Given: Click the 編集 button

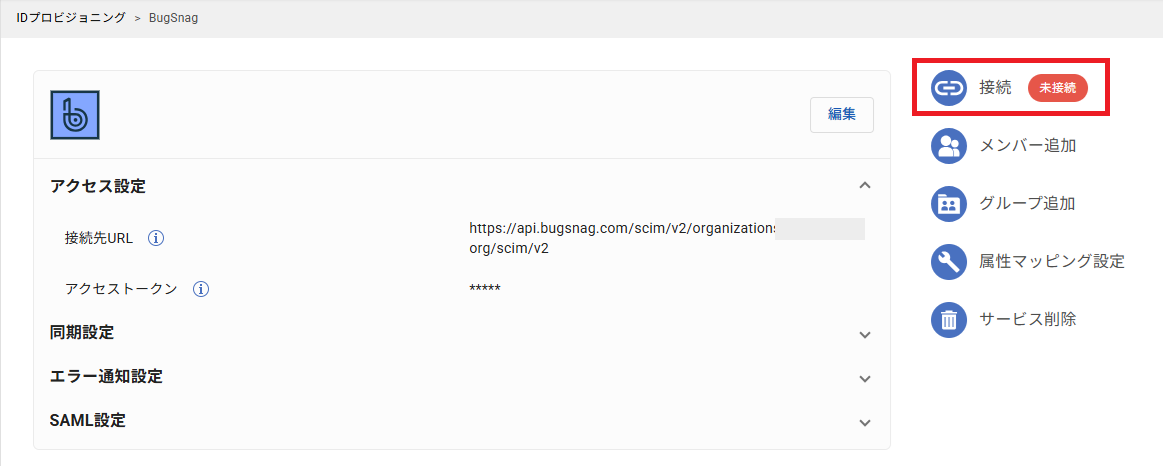Looking at the screenshot, I should tap(842, 115).
